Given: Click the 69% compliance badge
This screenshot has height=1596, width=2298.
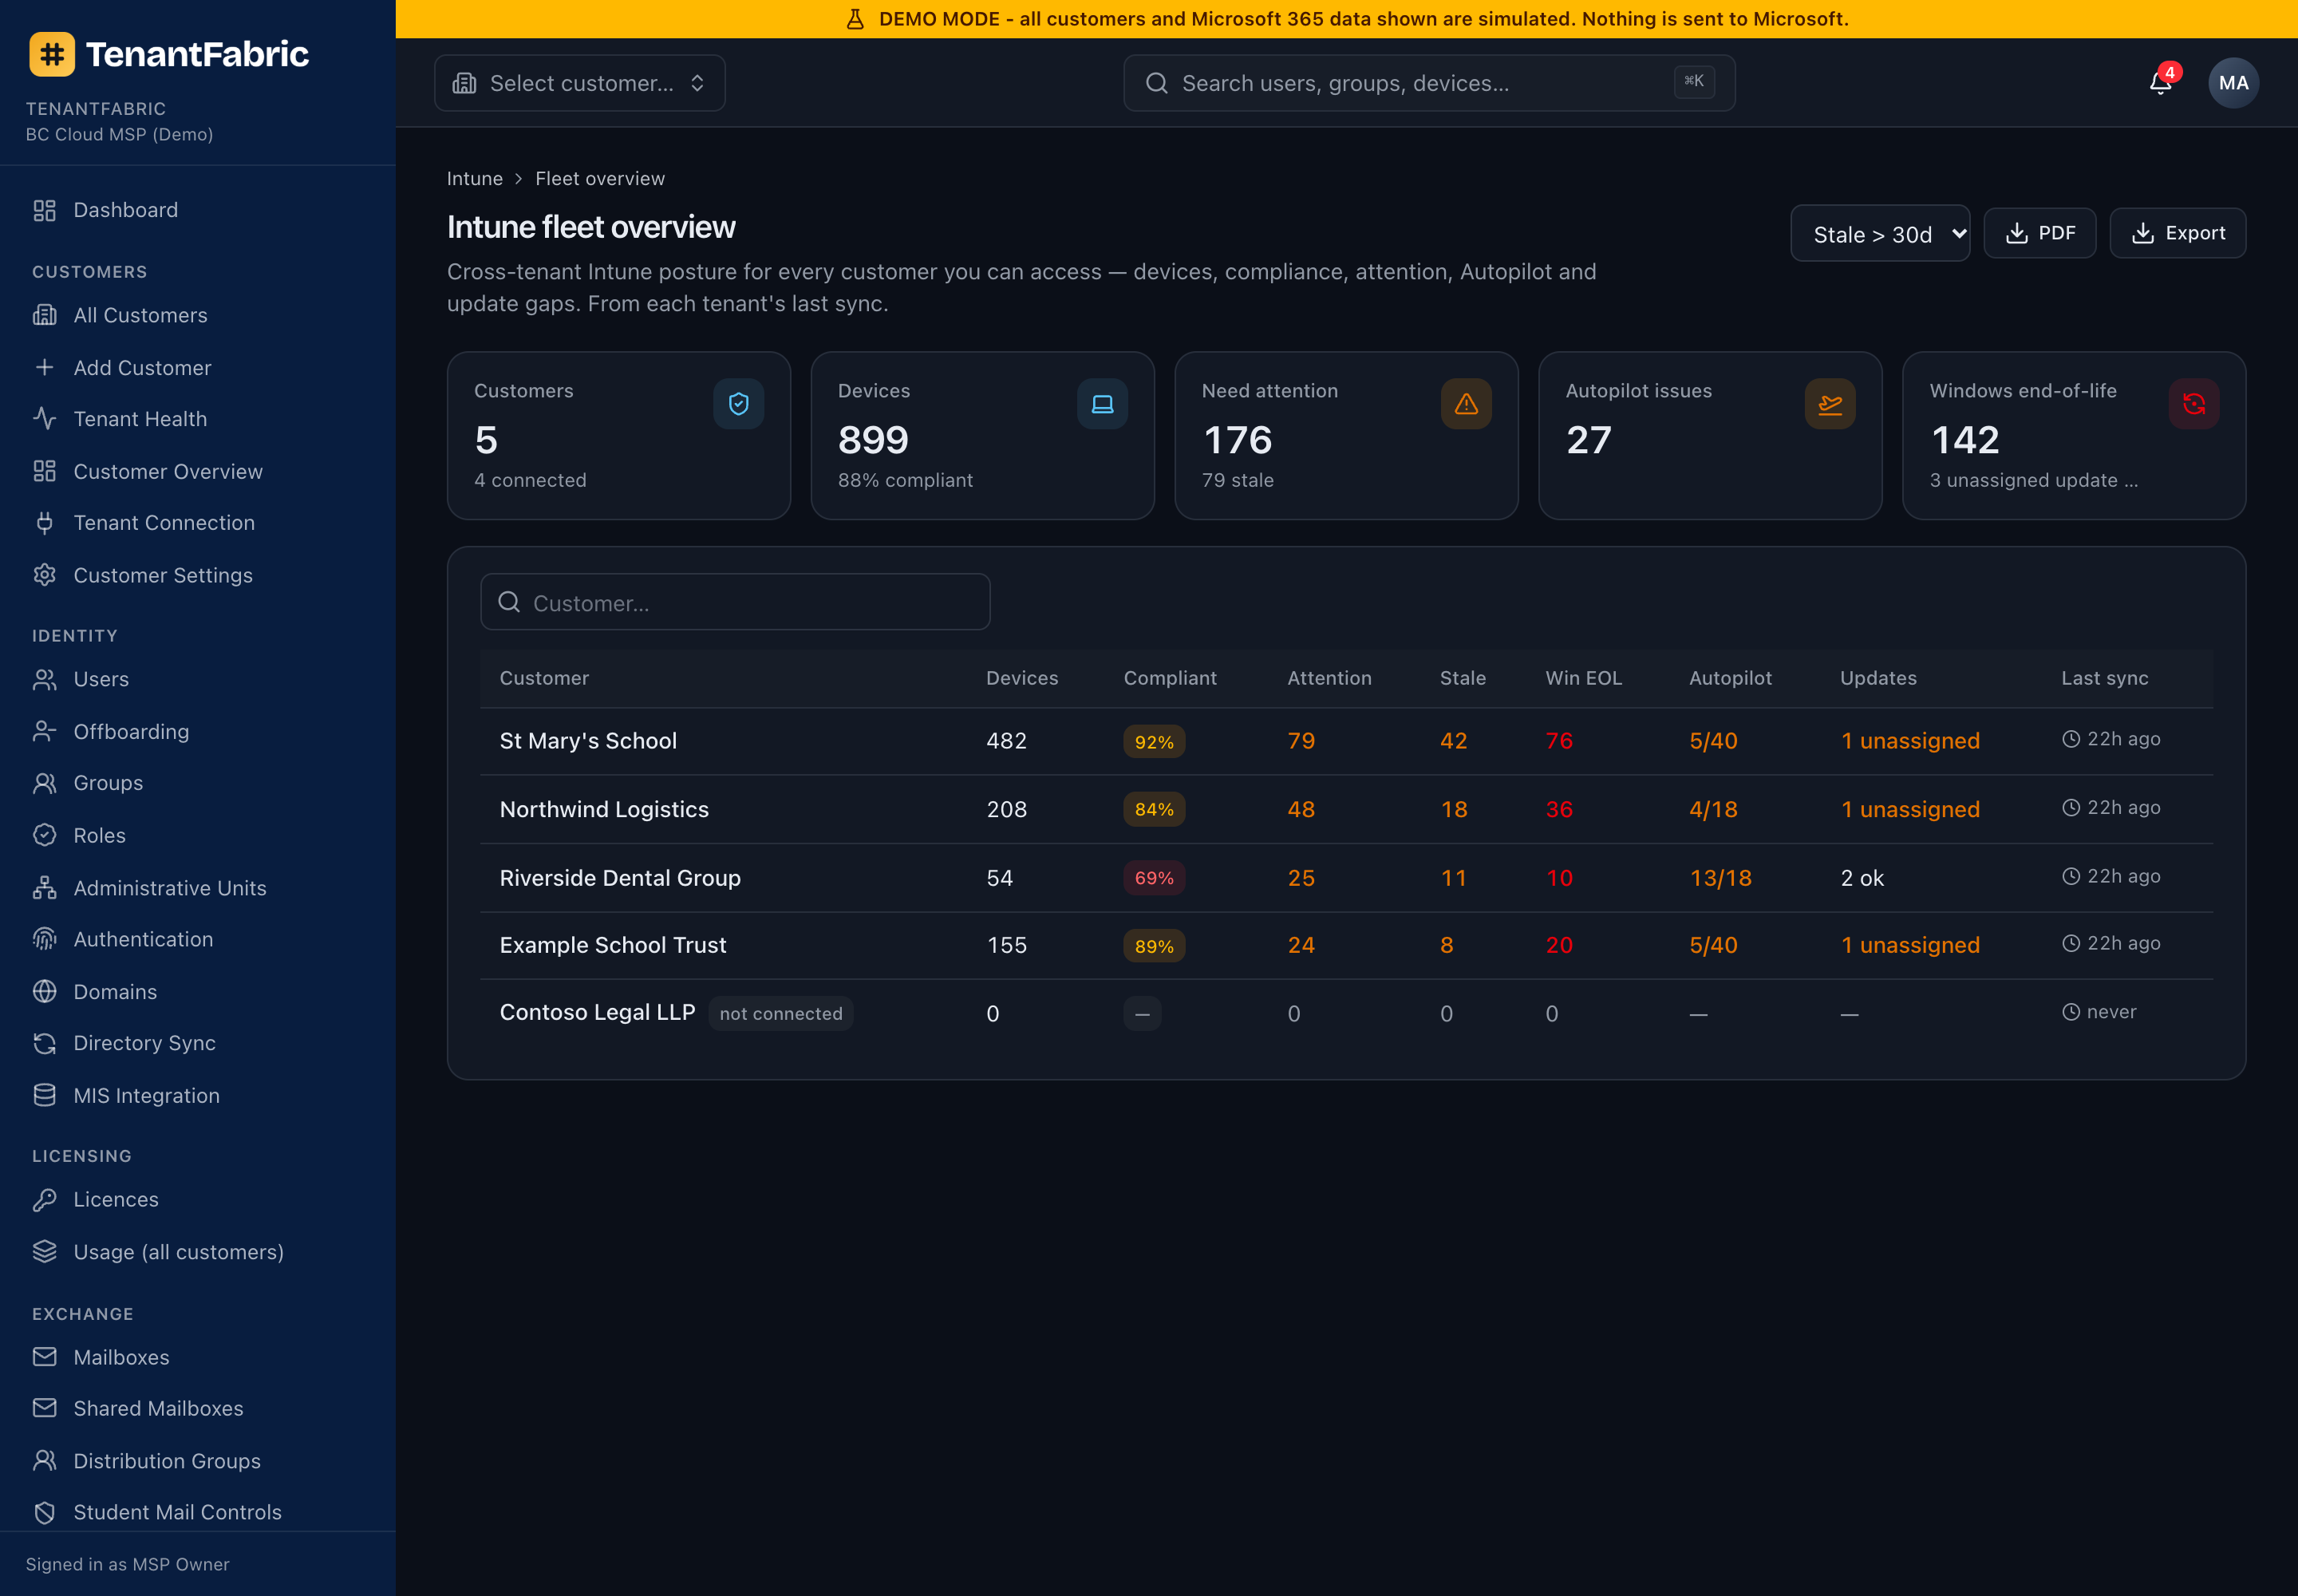Looking at the screenshot, I should (1154, 878).
